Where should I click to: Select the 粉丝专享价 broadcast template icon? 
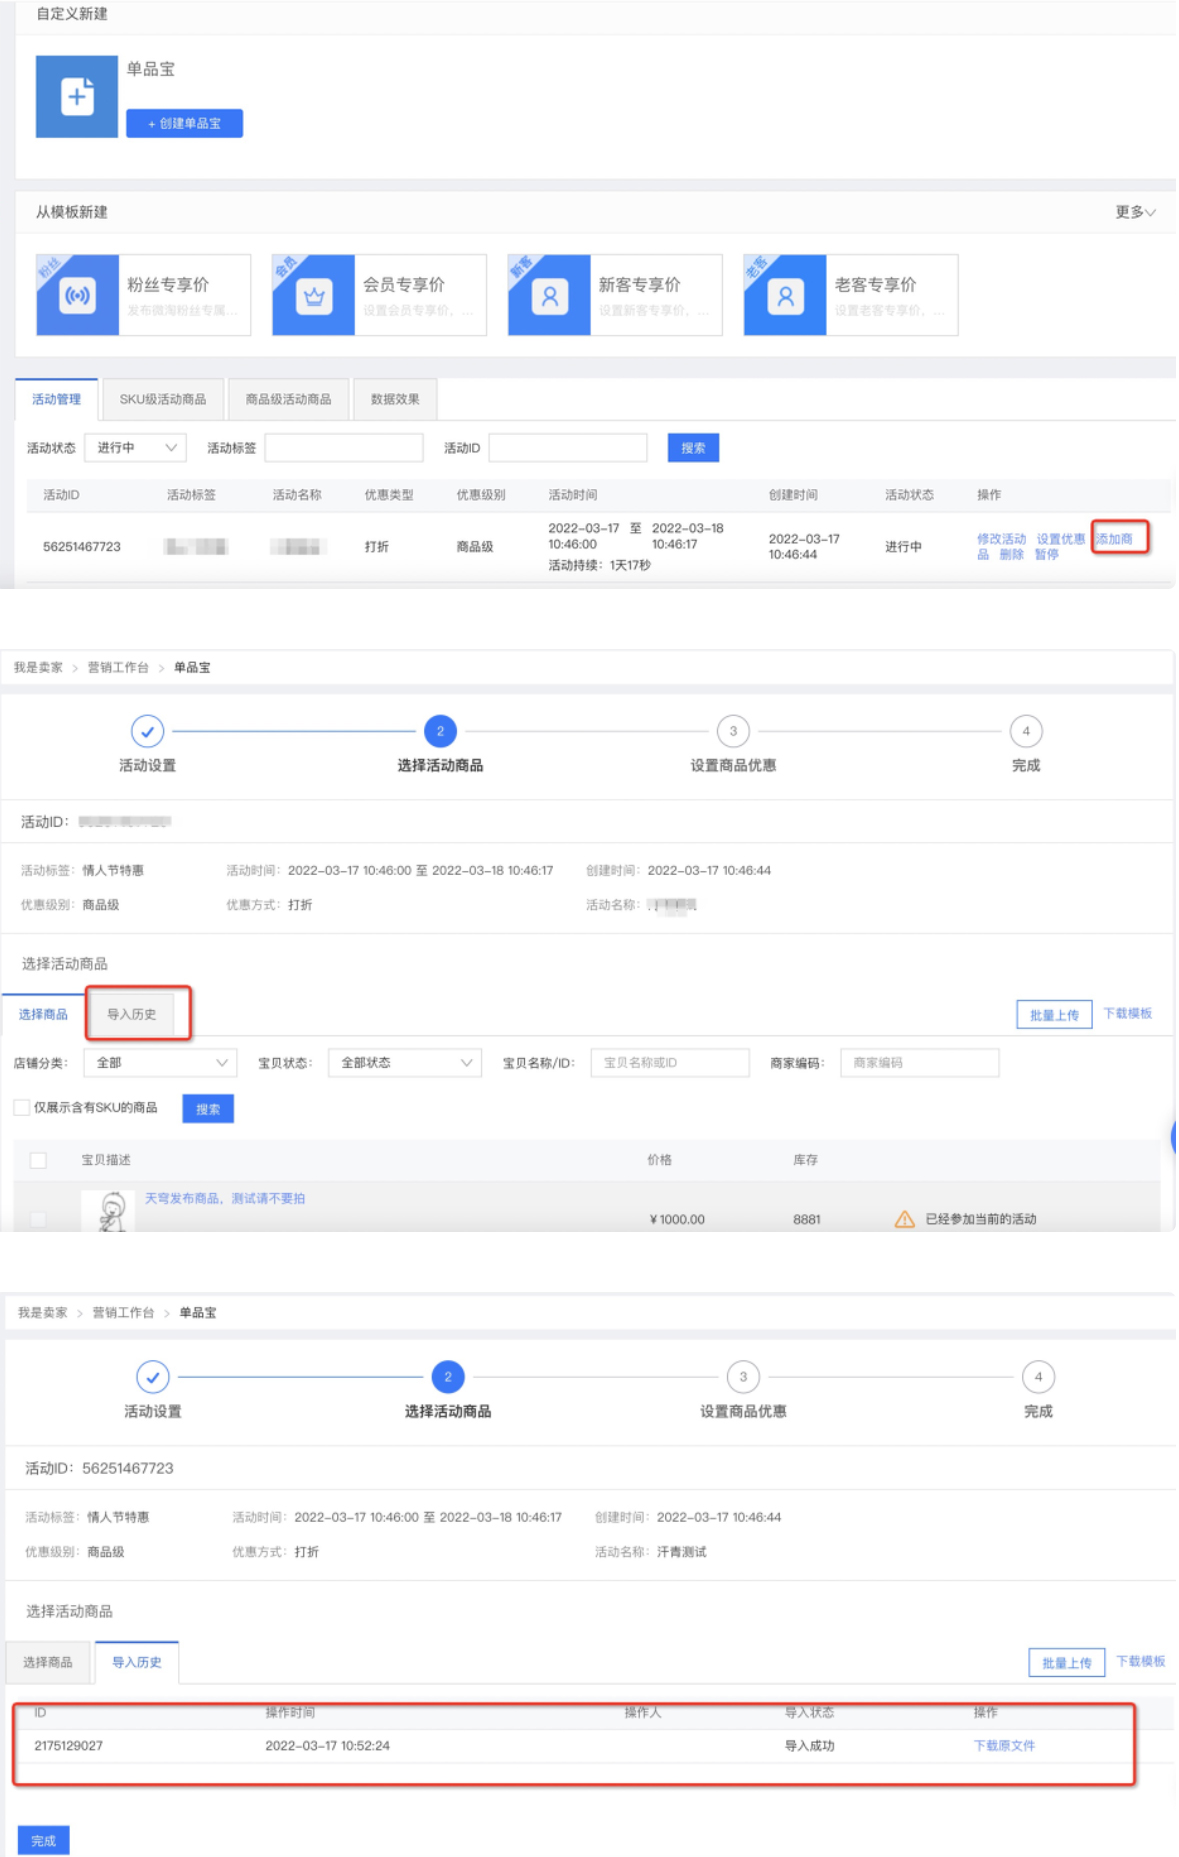click(x=77, y=296)
